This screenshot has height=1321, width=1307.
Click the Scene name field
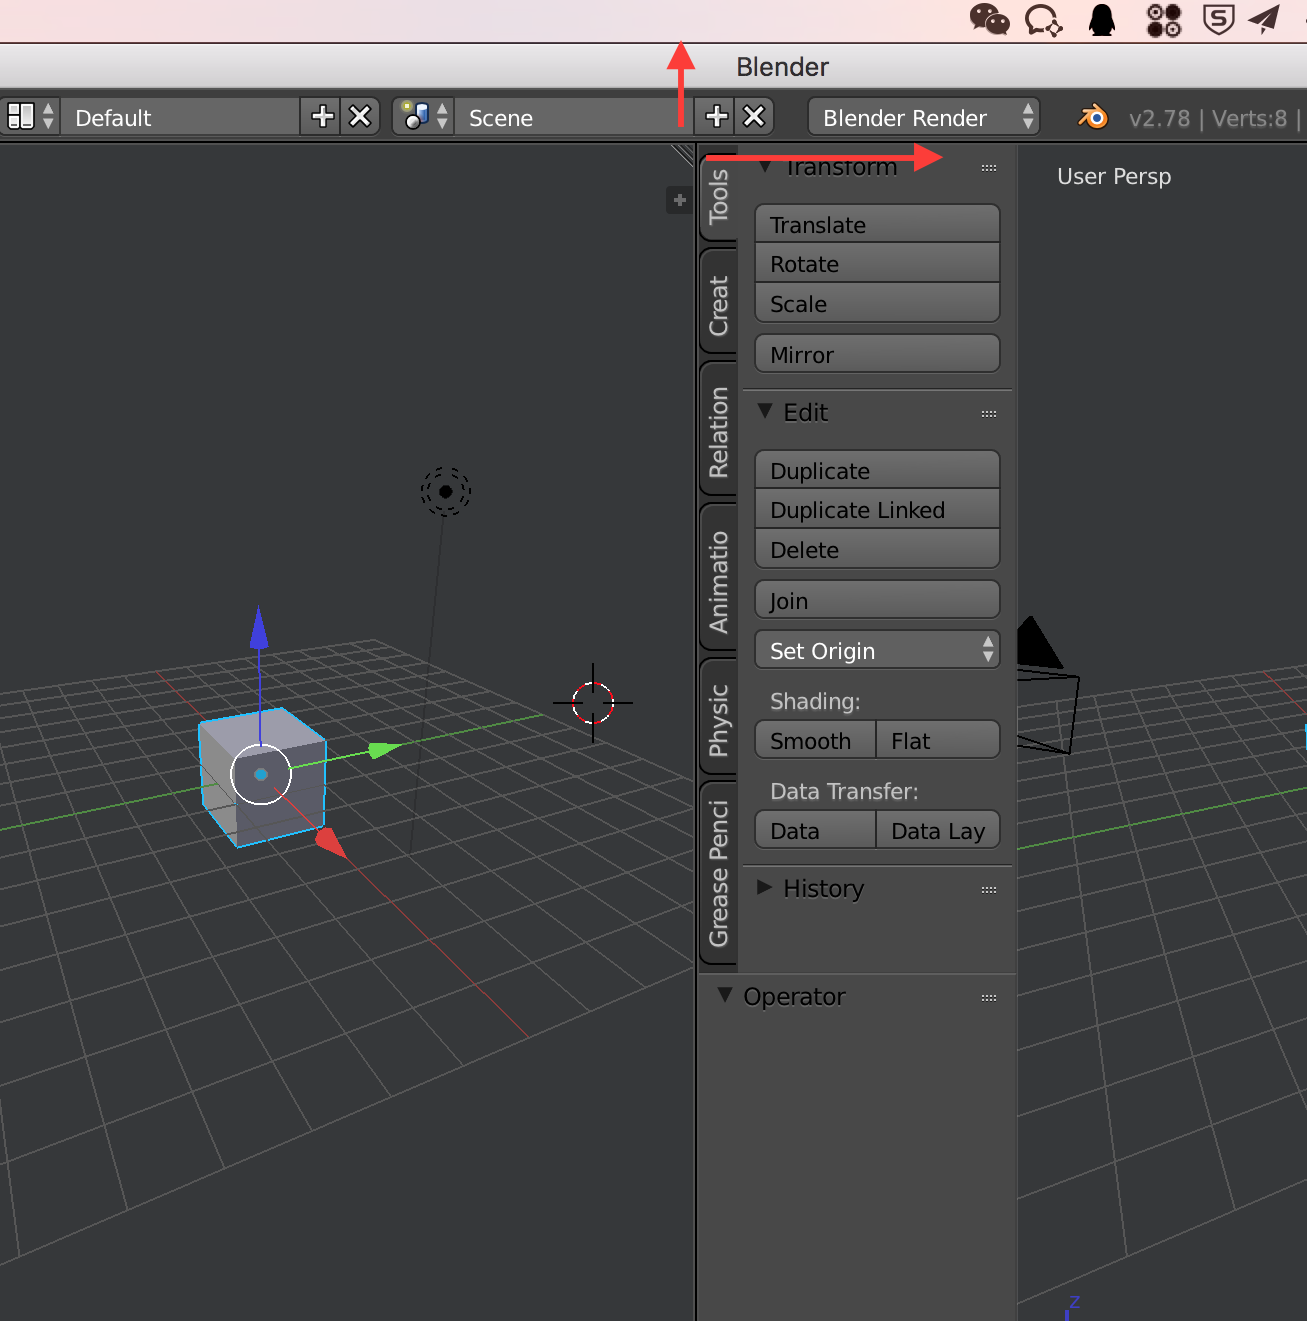pyautogui.click(x=570, y=117)
